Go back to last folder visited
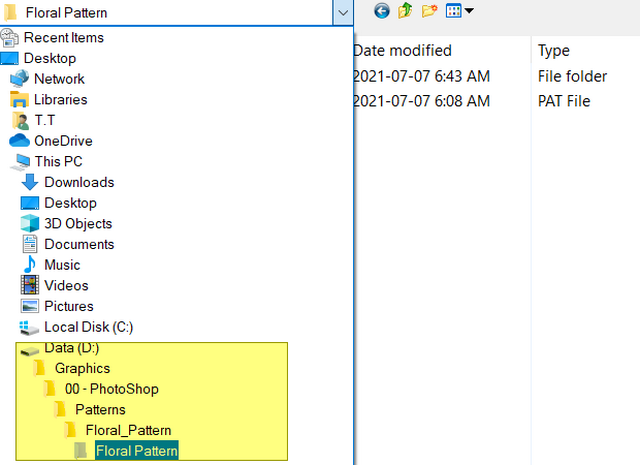The width and height of the screenshot is (640, 465). [382, 11]
